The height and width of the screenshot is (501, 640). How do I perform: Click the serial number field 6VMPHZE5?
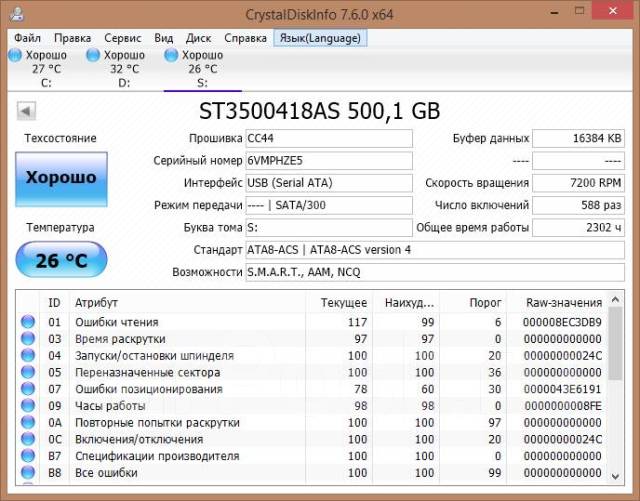[329, 161]
